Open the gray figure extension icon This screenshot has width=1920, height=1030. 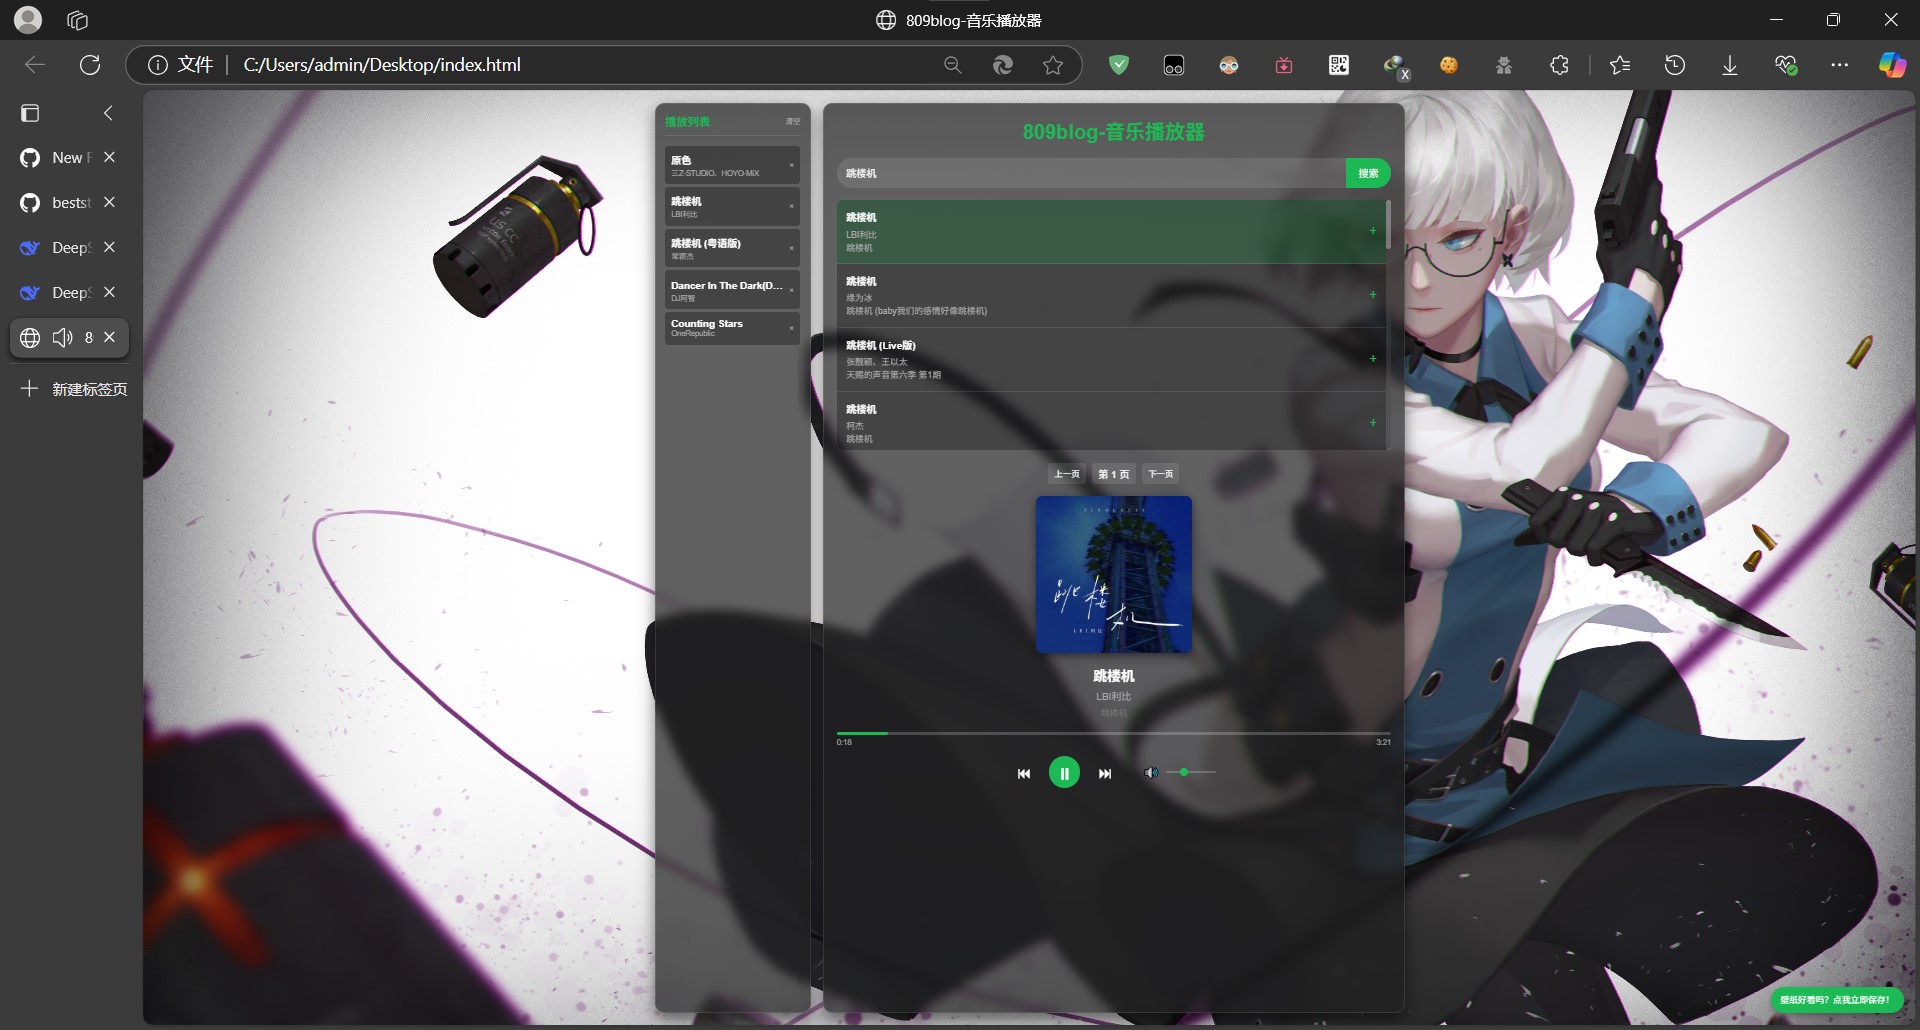click(x=1504, y=65)
